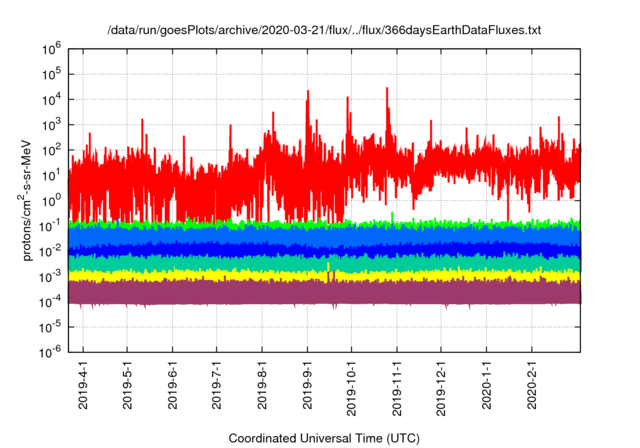Select the 10^-2 y-axis tick label
The width and height of the screenshot is (640, 448).
tap(50, 251)
